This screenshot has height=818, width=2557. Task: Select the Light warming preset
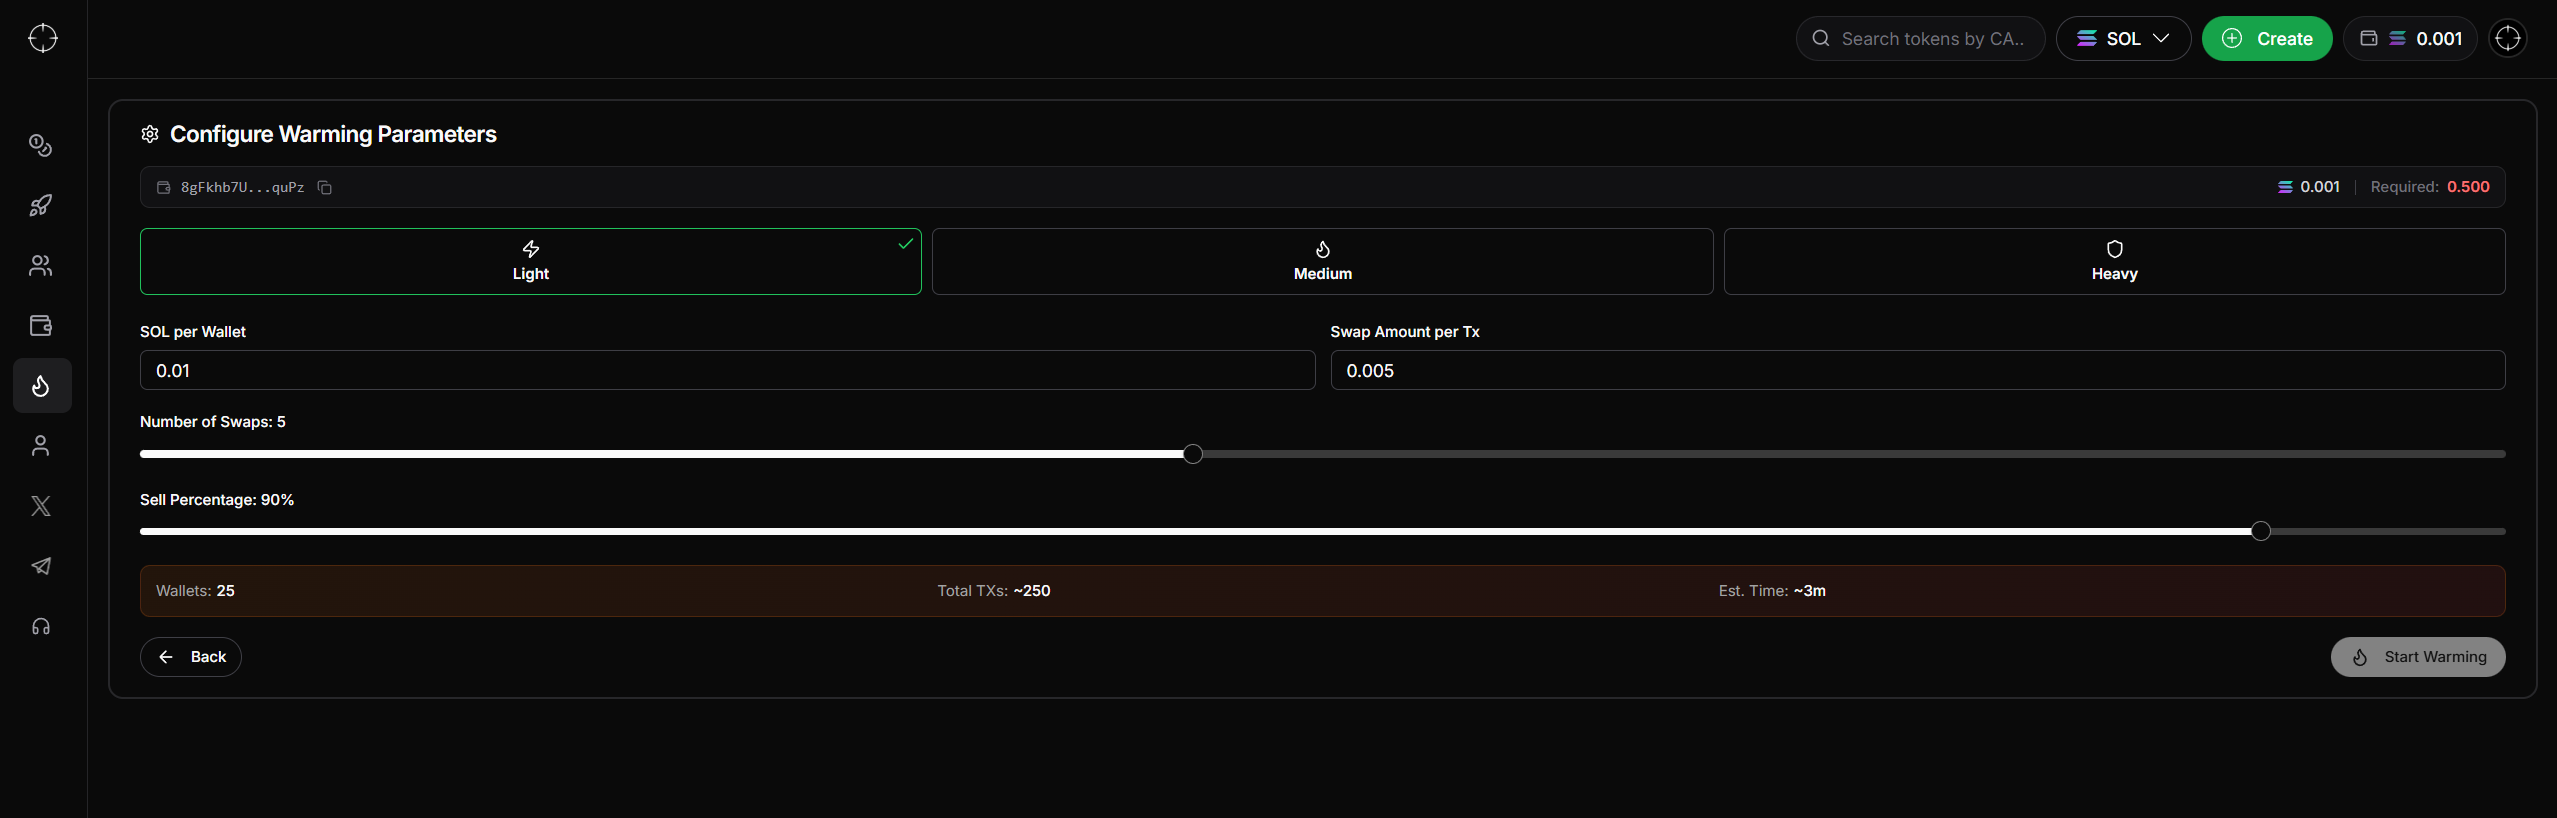(x=530, y=261)
